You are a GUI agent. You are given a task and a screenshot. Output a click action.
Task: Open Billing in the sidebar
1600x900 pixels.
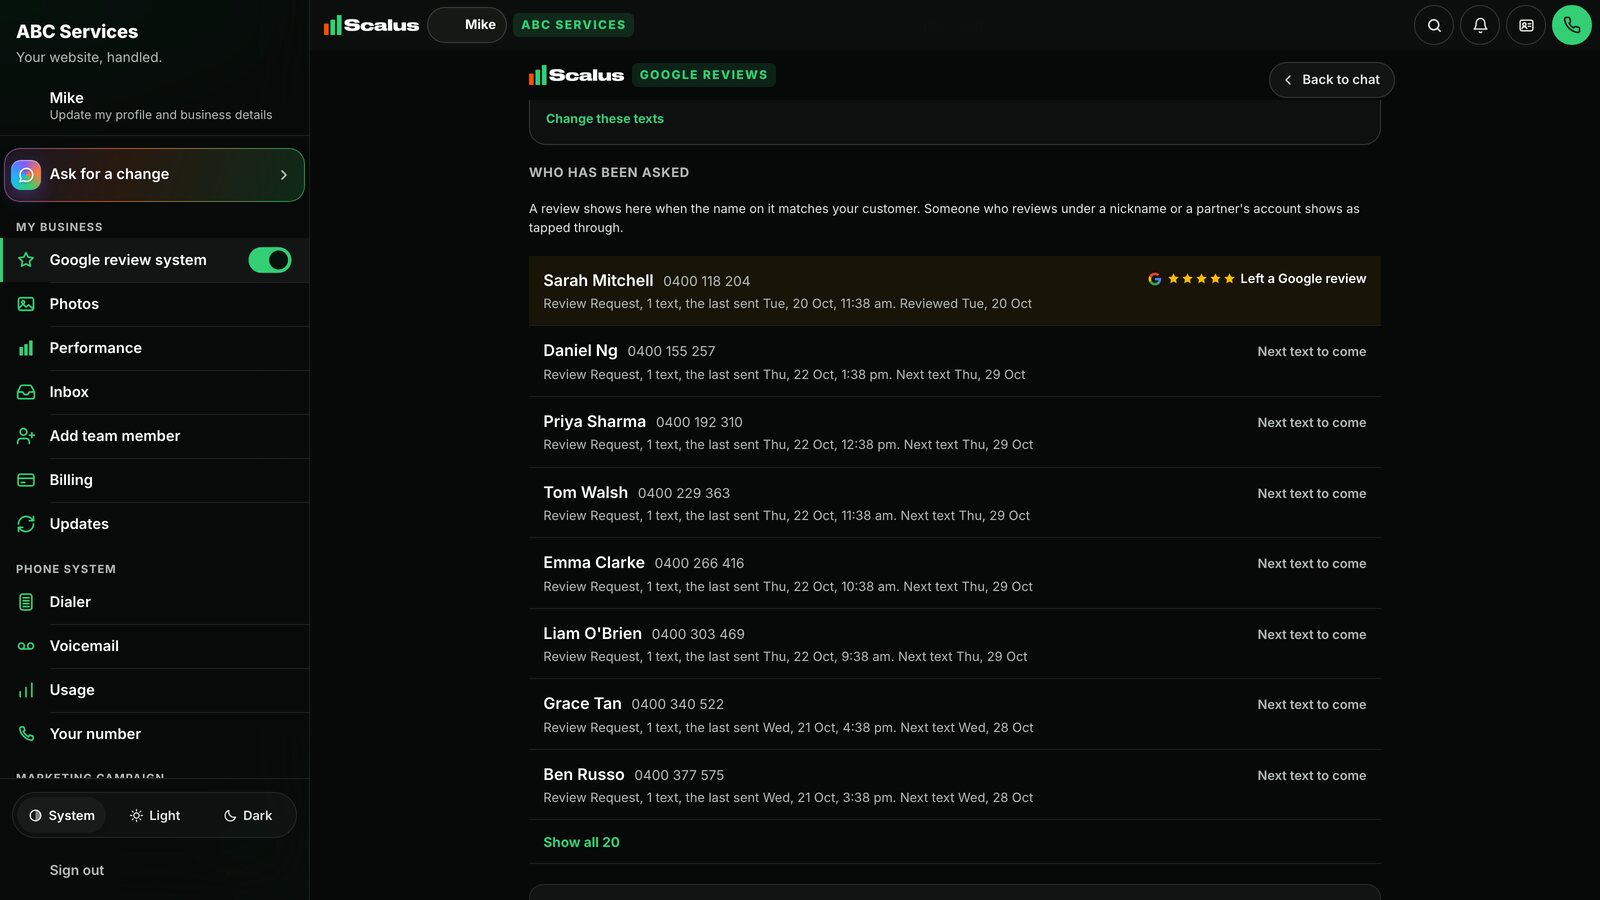tap(154, 480)
